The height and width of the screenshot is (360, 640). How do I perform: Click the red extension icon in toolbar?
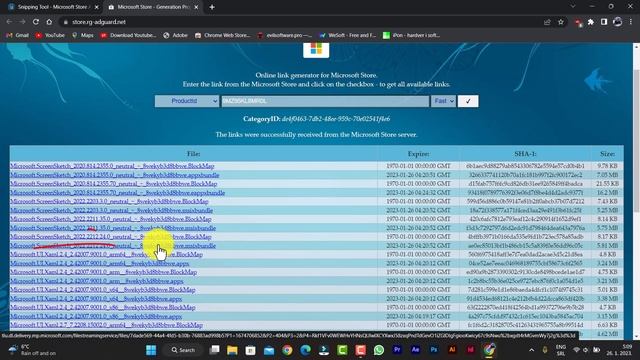pos(578,22)
